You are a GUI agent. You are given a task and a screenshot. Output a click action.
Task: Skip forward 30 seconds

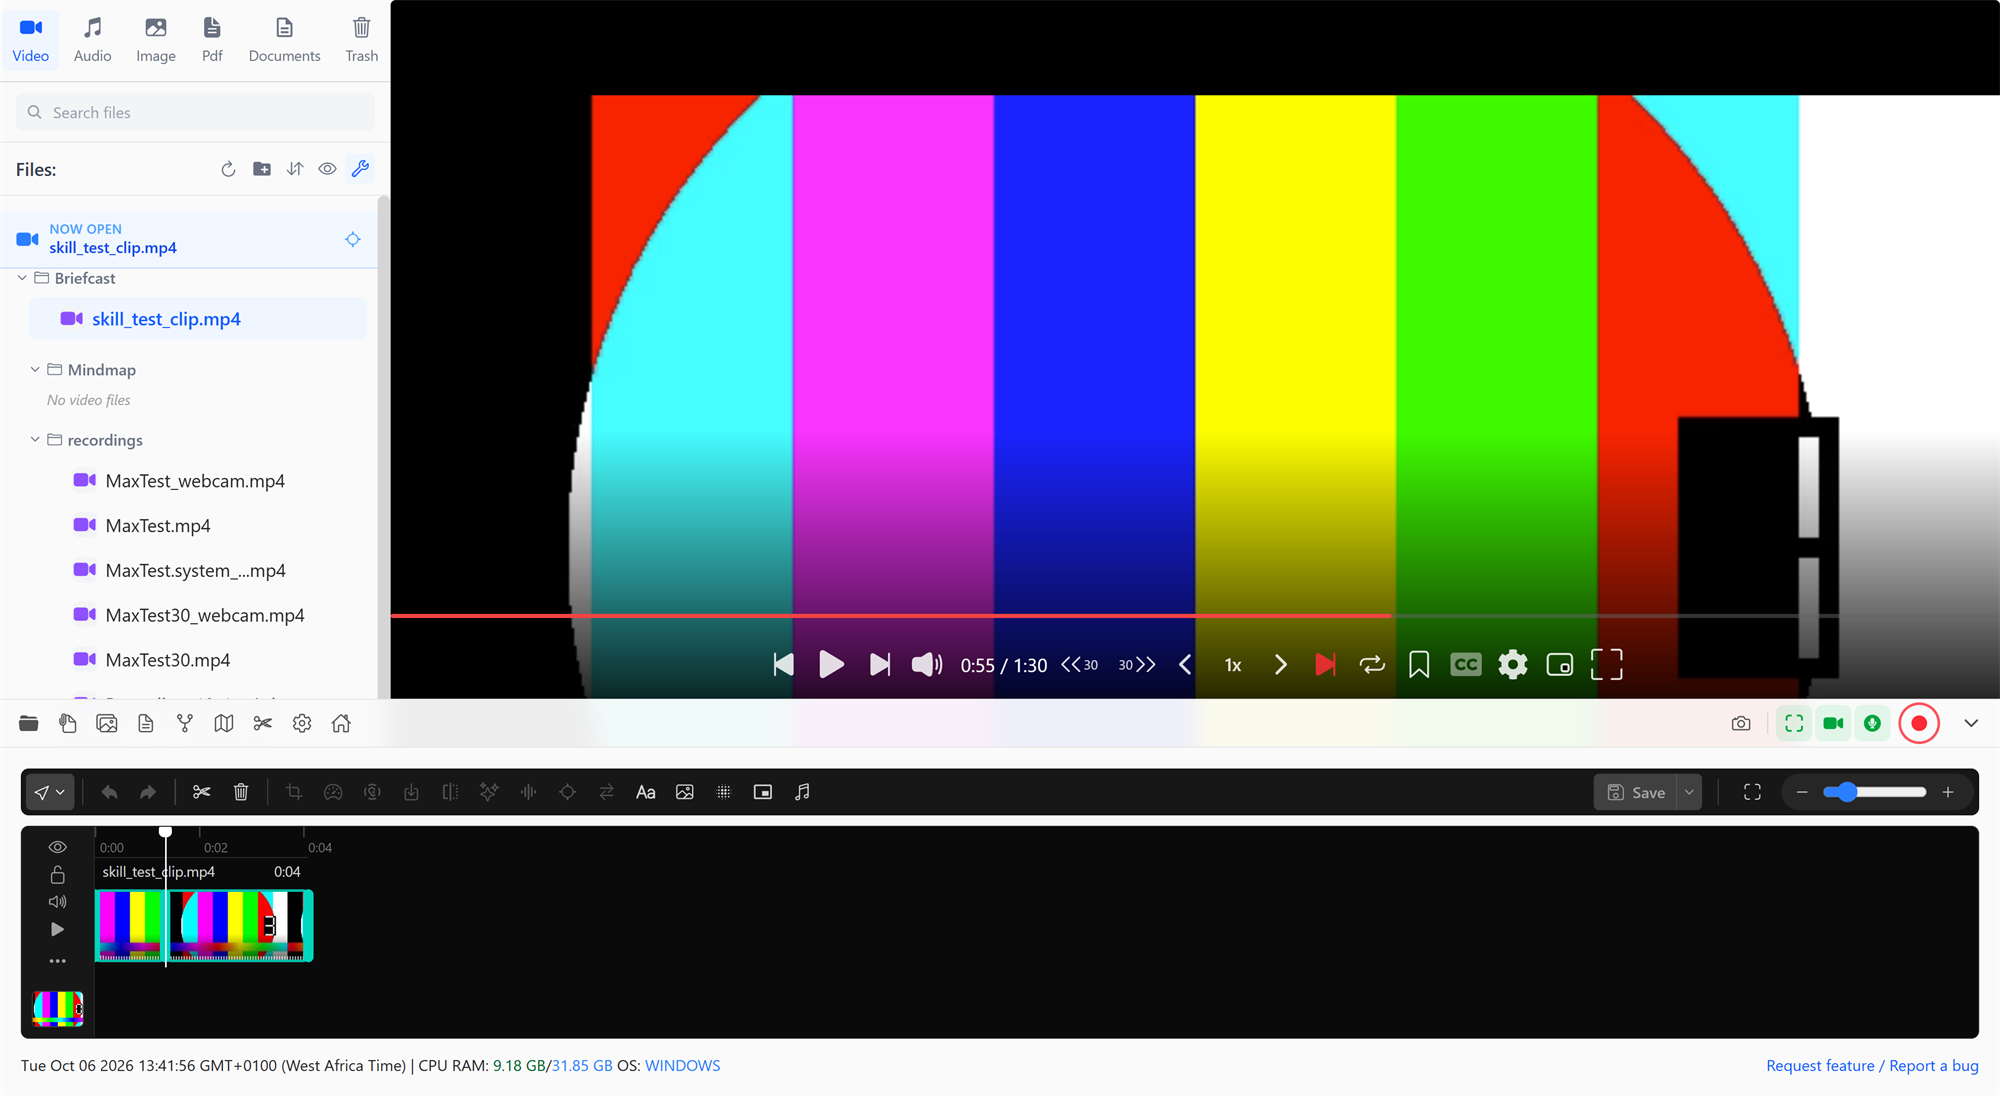click(x=1137, y=664)
